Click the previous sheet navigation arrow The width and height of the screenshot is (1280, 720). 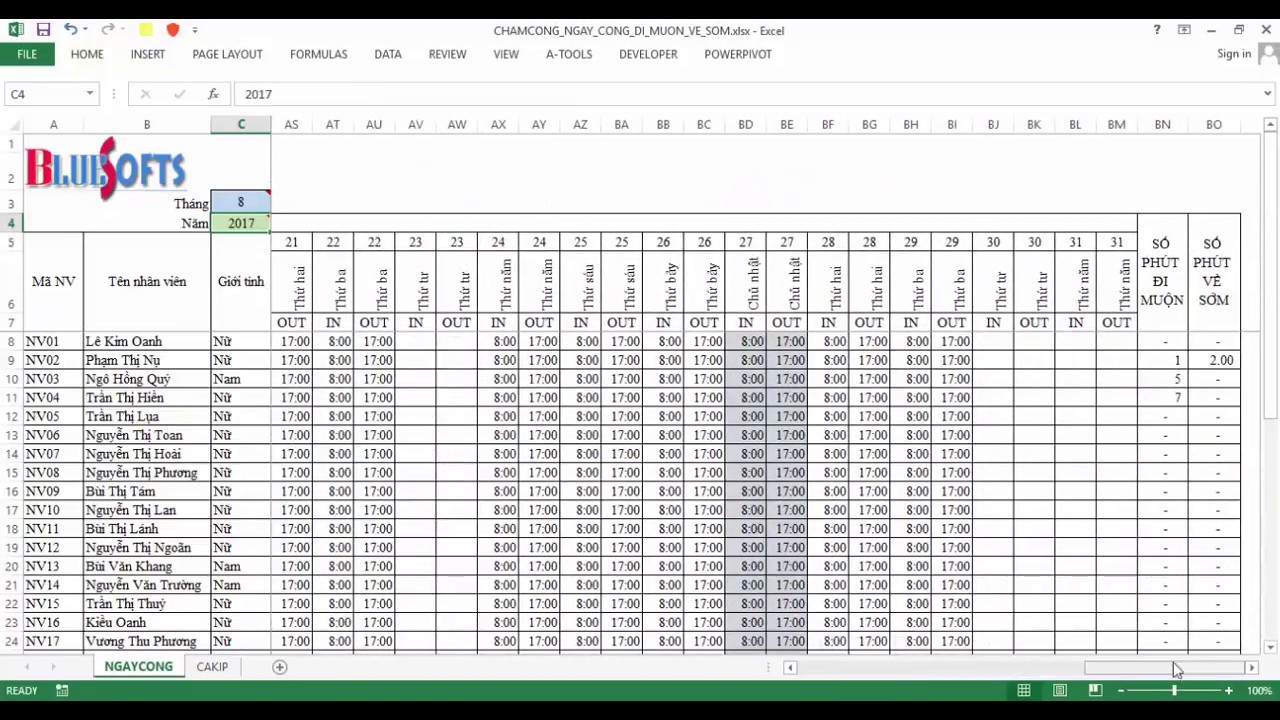coord(27,667)
